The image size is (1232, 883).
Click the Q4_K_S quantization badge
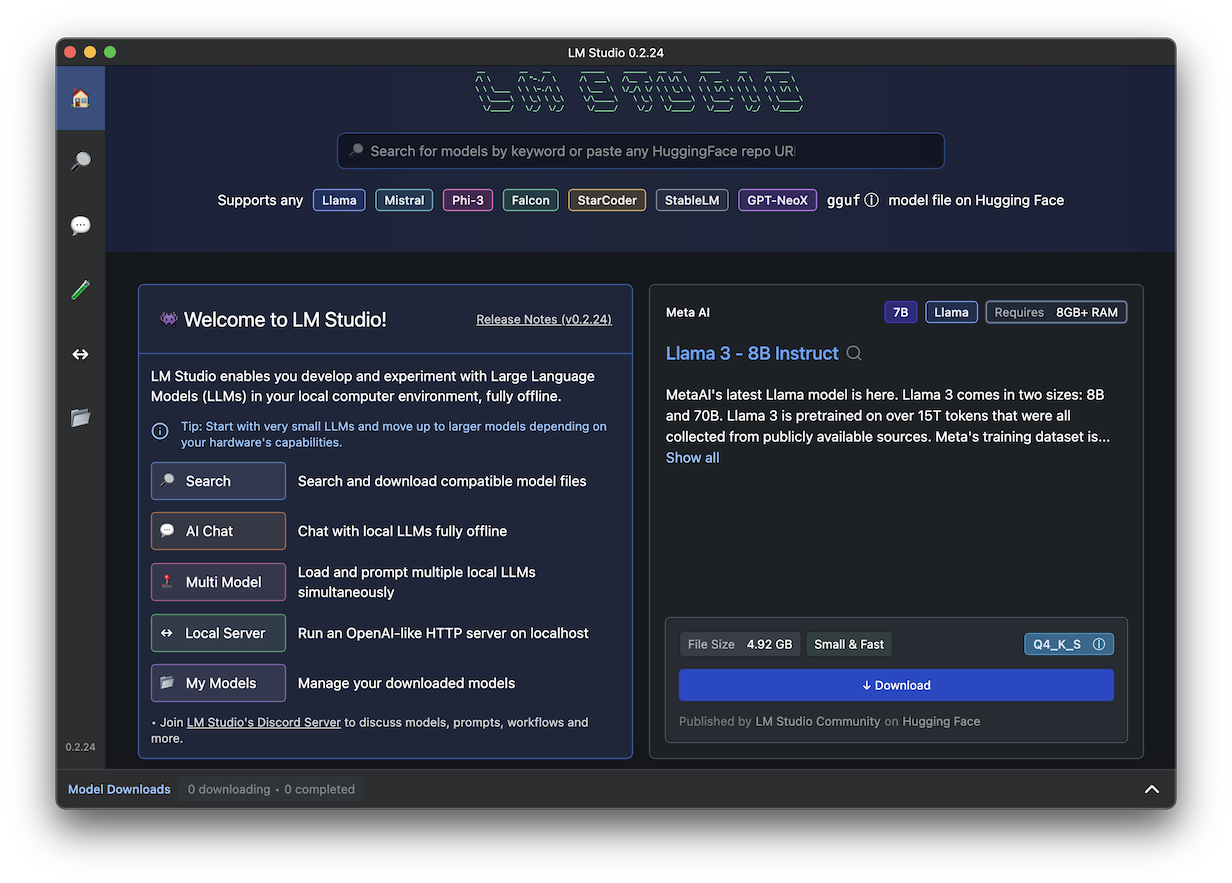(x=1069, y=644)
